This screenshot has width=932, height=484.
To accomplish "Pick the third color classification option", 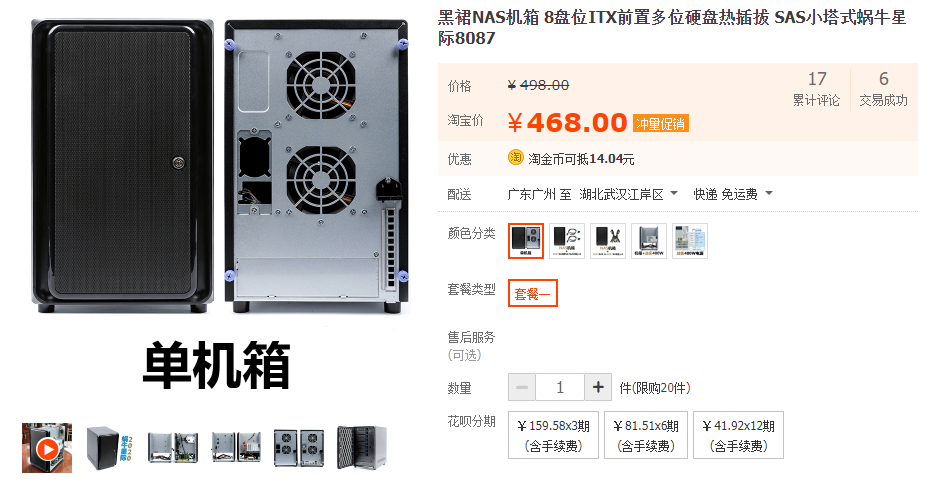I will pos(608,241).
